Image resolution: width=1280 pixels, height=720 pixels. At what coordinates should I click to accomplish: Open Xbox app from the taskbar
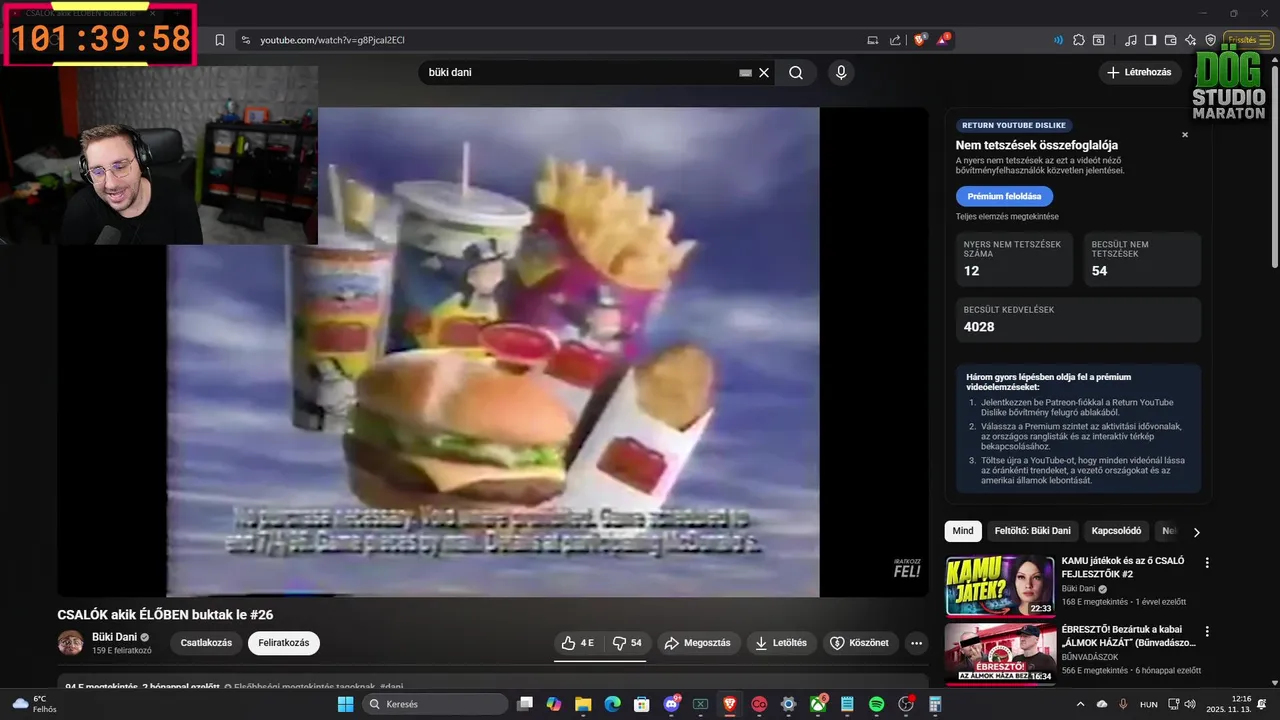tap(818, 704)
